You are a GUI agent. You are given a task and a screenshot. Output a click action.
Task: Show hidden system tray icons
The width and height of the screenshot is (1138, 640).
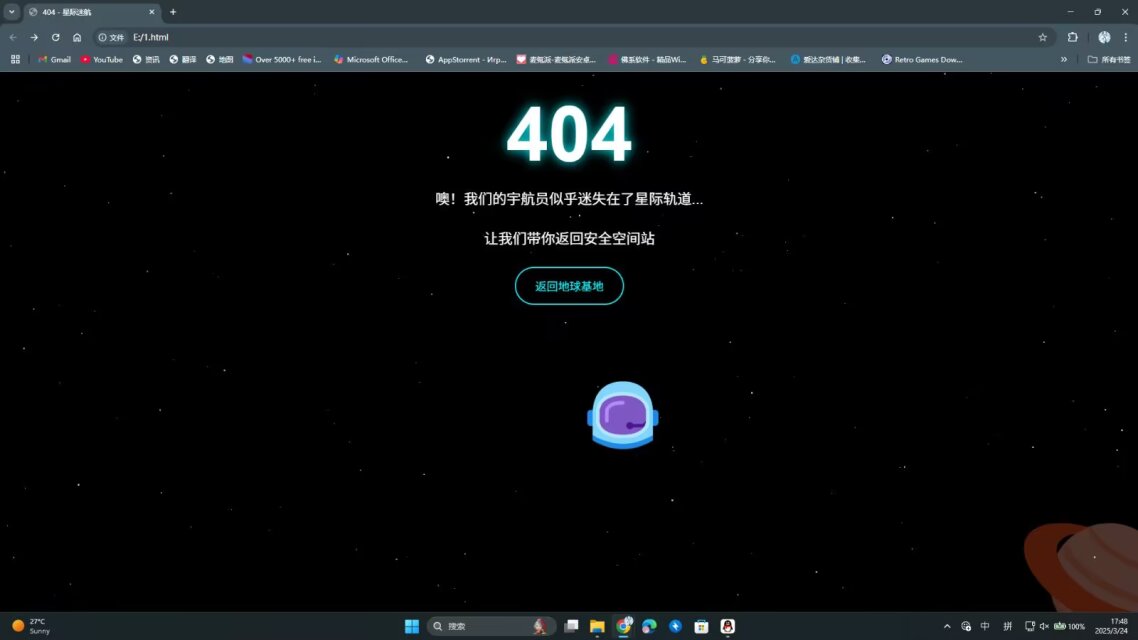(x=947, y=626)
